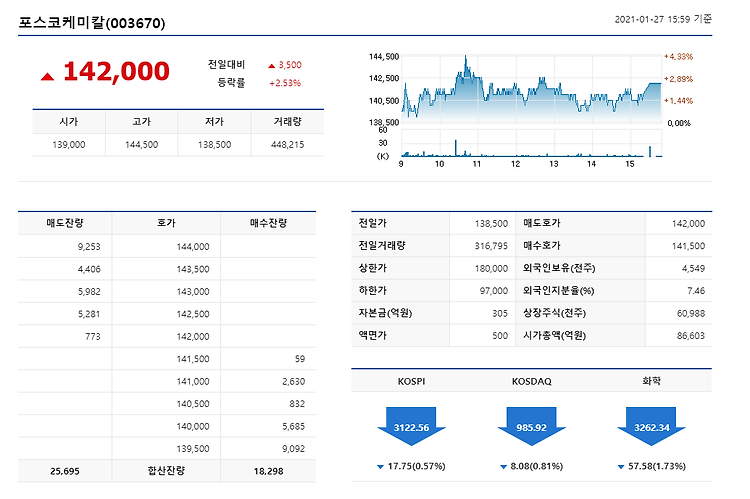
Task: Click the small triangle next to 8.08(0.81%)
Action: point(503,466)
